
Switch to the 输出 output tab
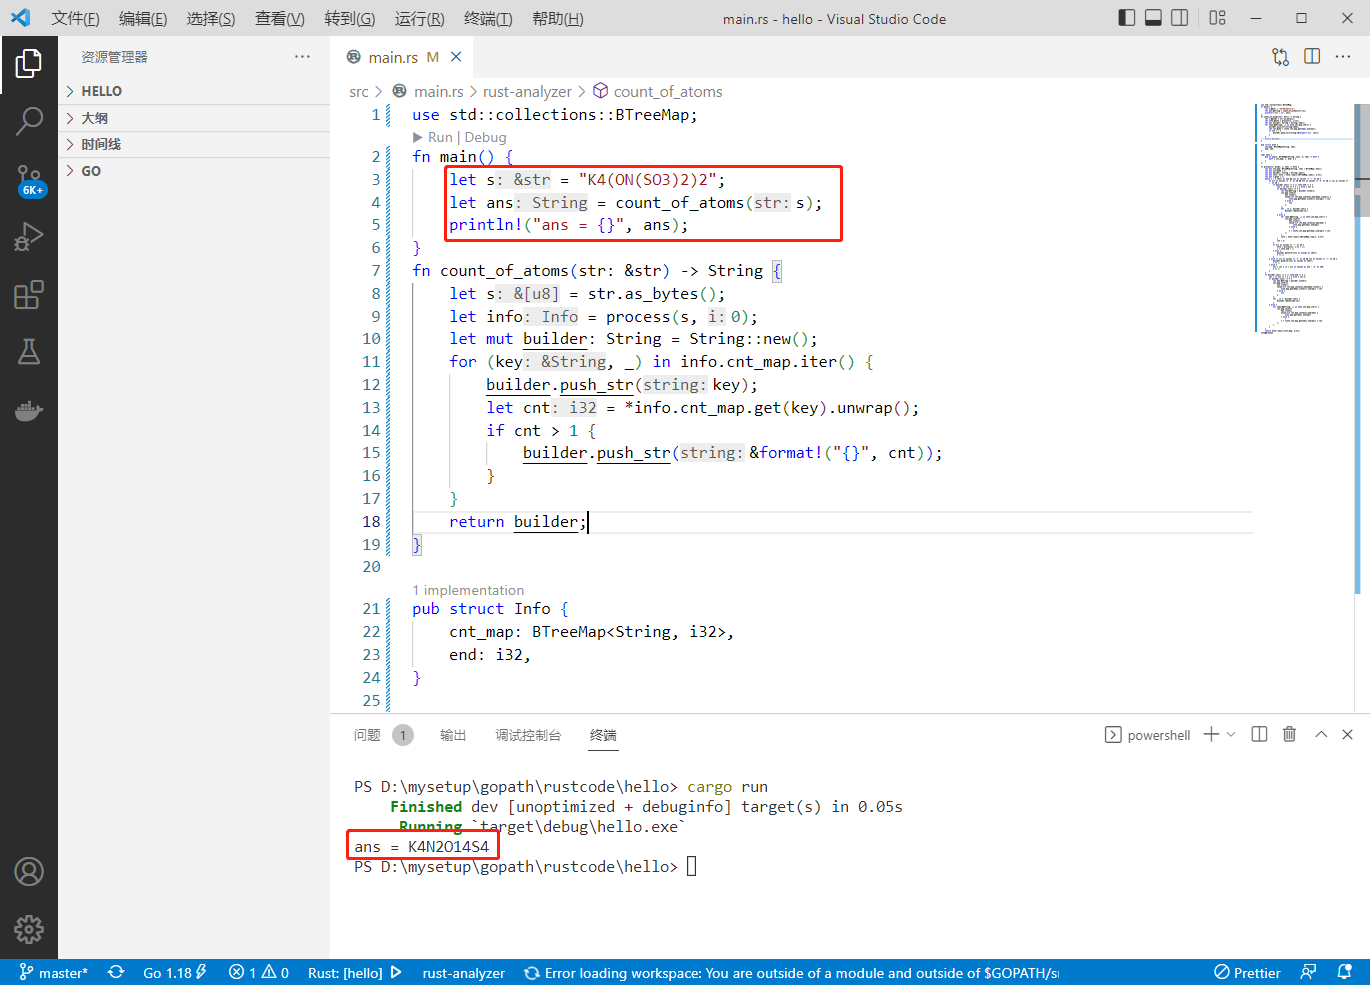pyautogui.click(x=453, y=735)
